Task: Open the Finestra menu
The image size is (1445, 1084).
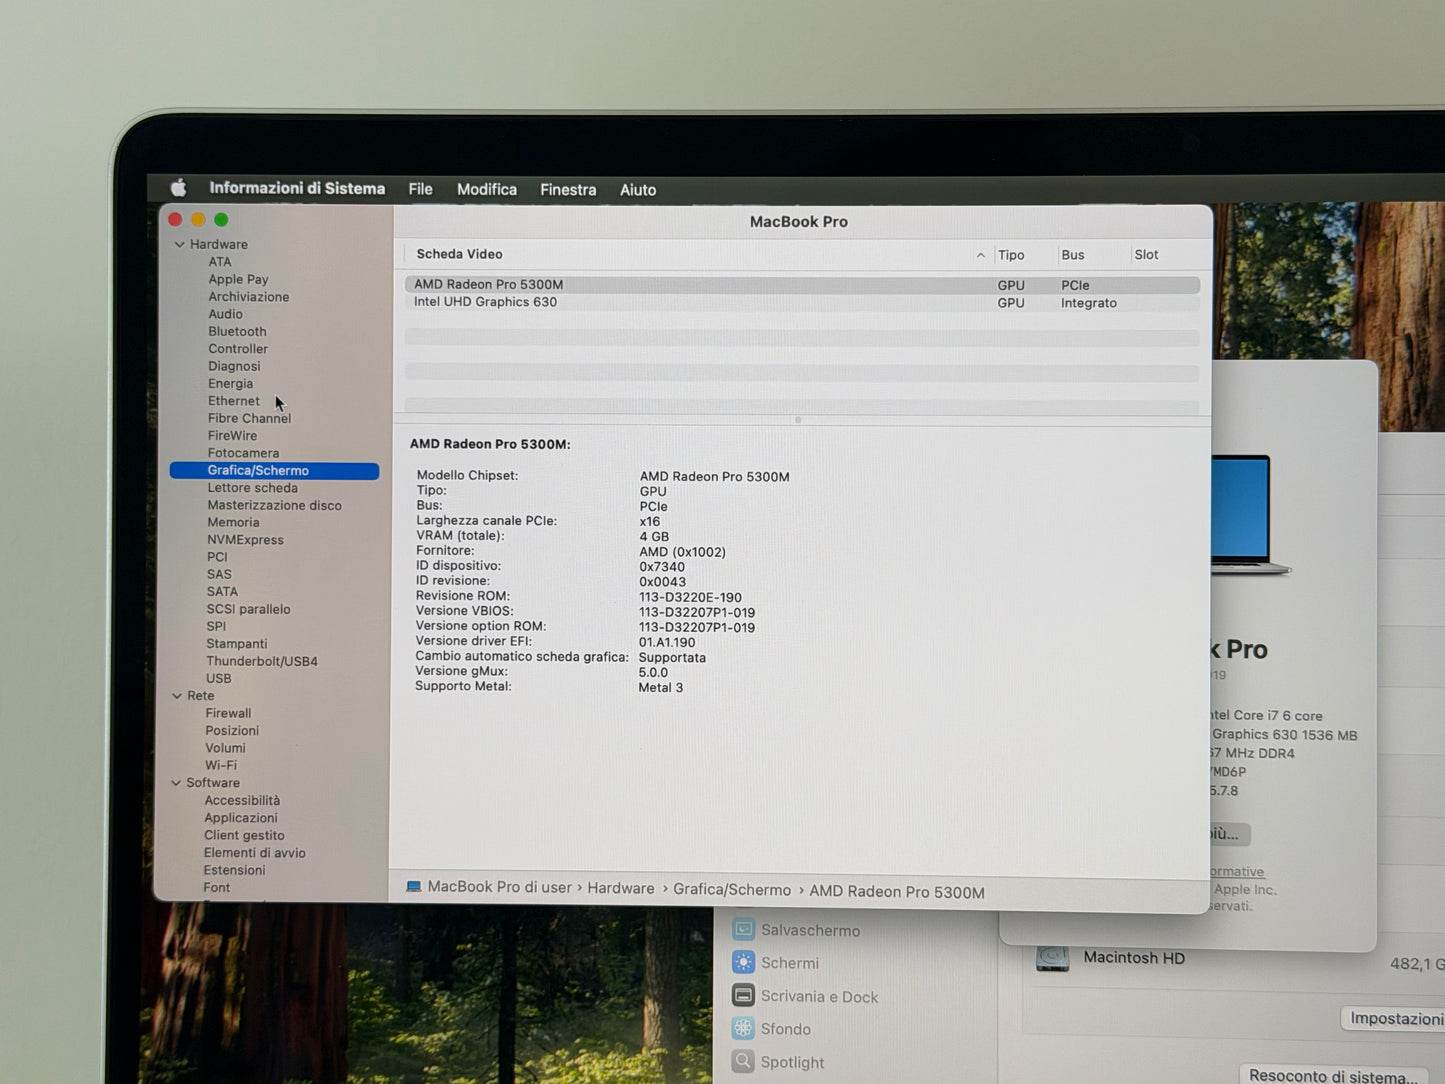Action: 568,189
